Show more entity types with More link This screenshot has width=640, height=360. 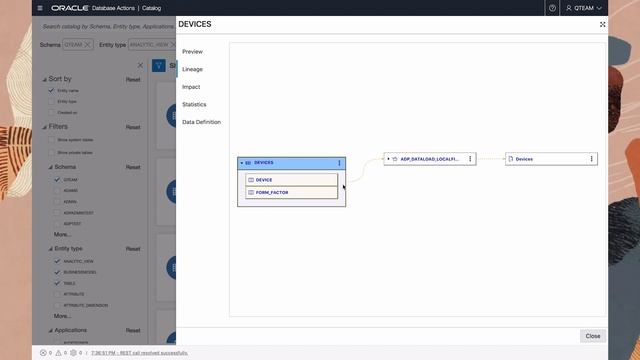click(62, 316)
